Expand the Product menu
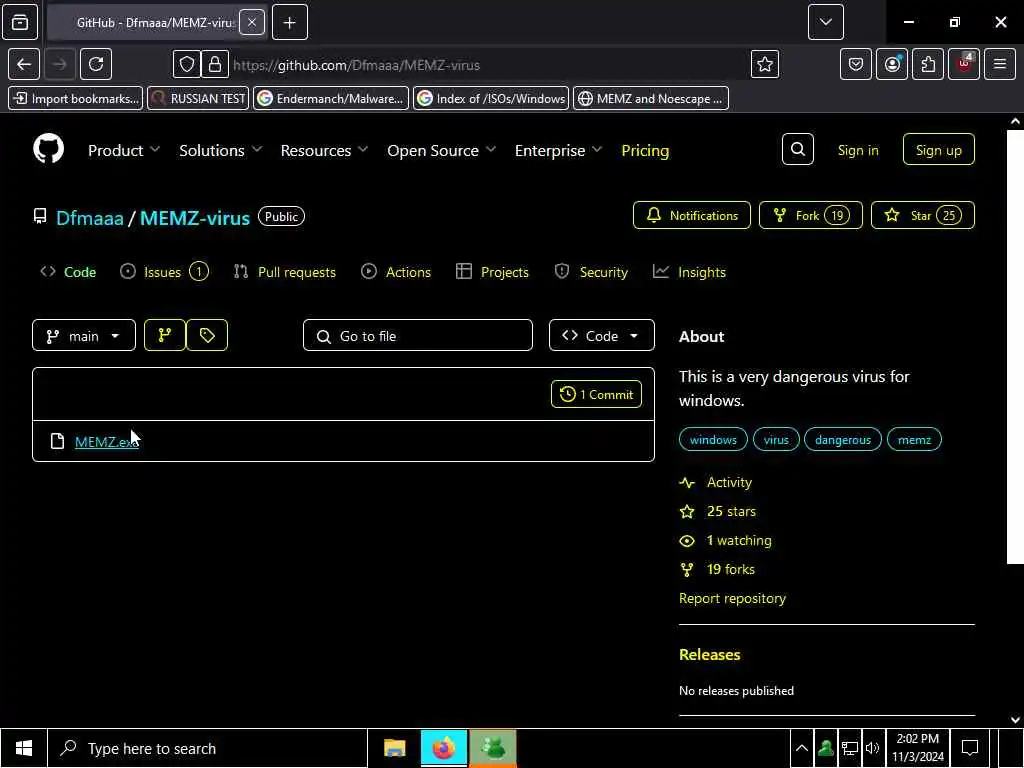Viewport: 1024px width, 768px height. pyautogui.click(x=124, y=150)
